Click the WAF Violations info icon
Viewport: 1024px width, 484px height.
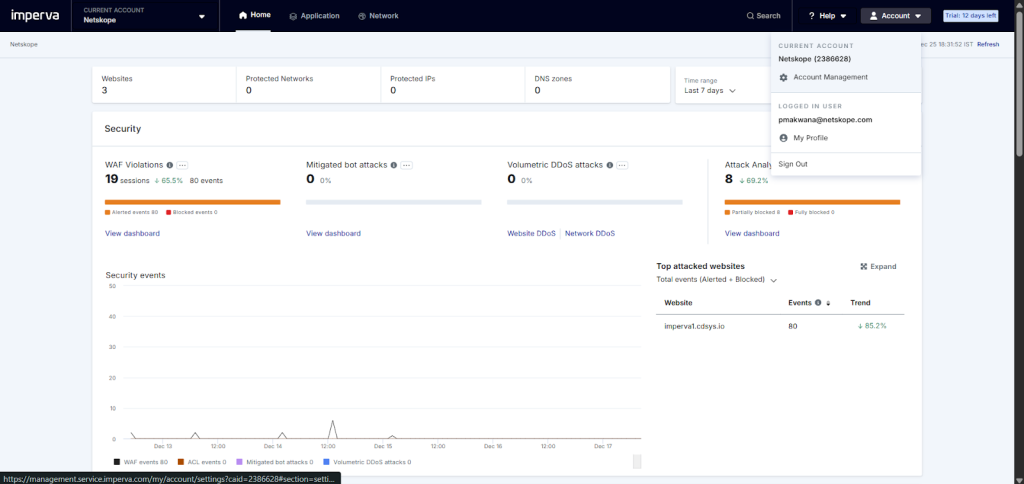click(170, 165)
